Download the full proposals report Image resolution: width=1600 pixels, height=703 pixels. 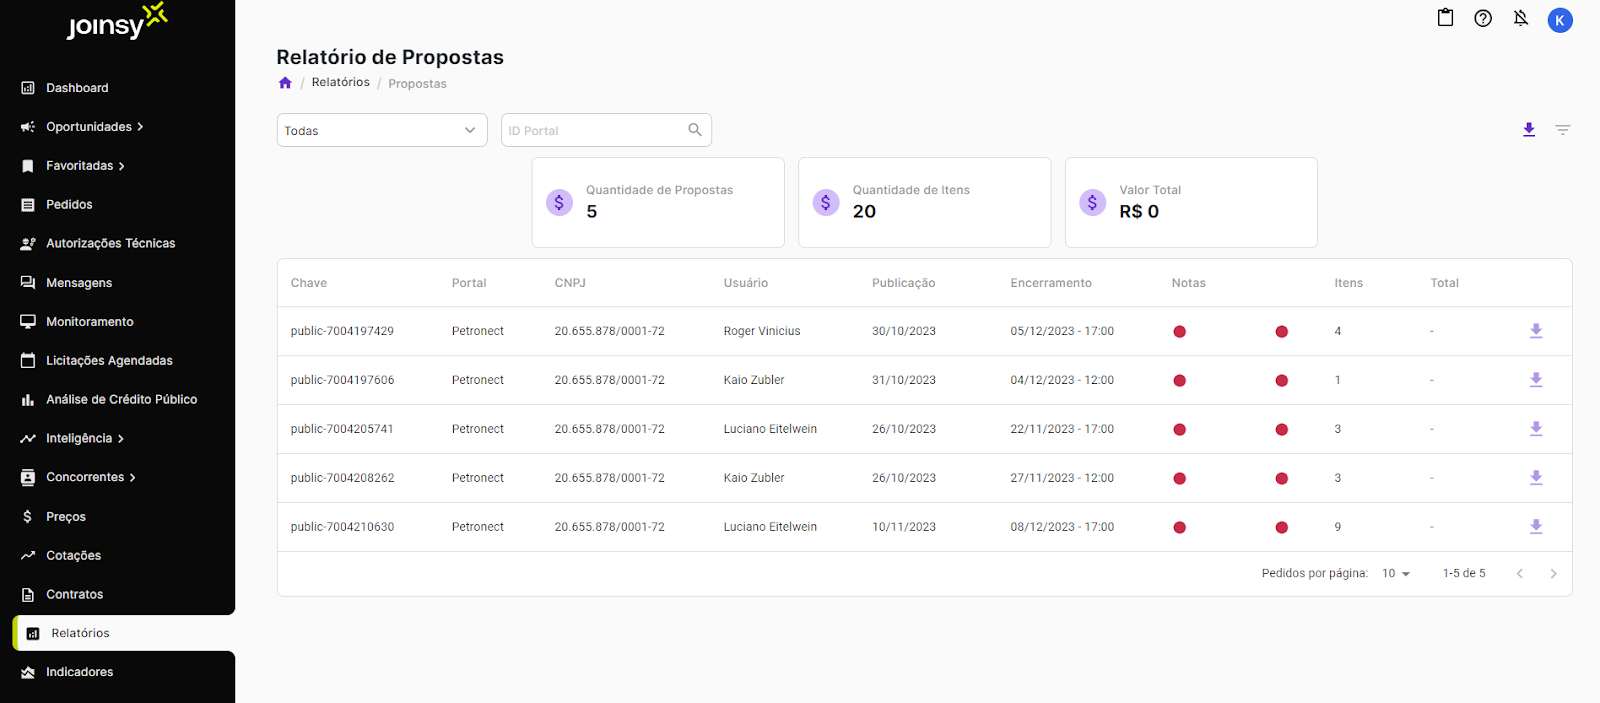(1529, 130)
